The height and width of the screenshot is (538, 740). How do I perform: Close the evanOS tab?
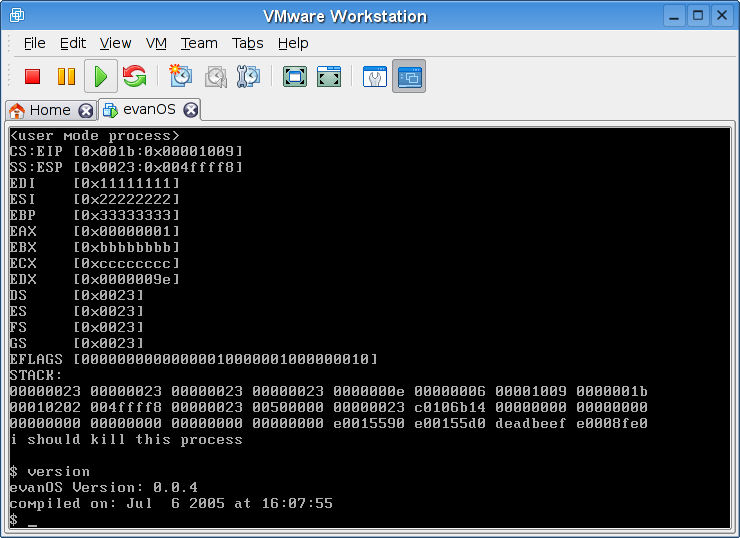coord(190,110)
